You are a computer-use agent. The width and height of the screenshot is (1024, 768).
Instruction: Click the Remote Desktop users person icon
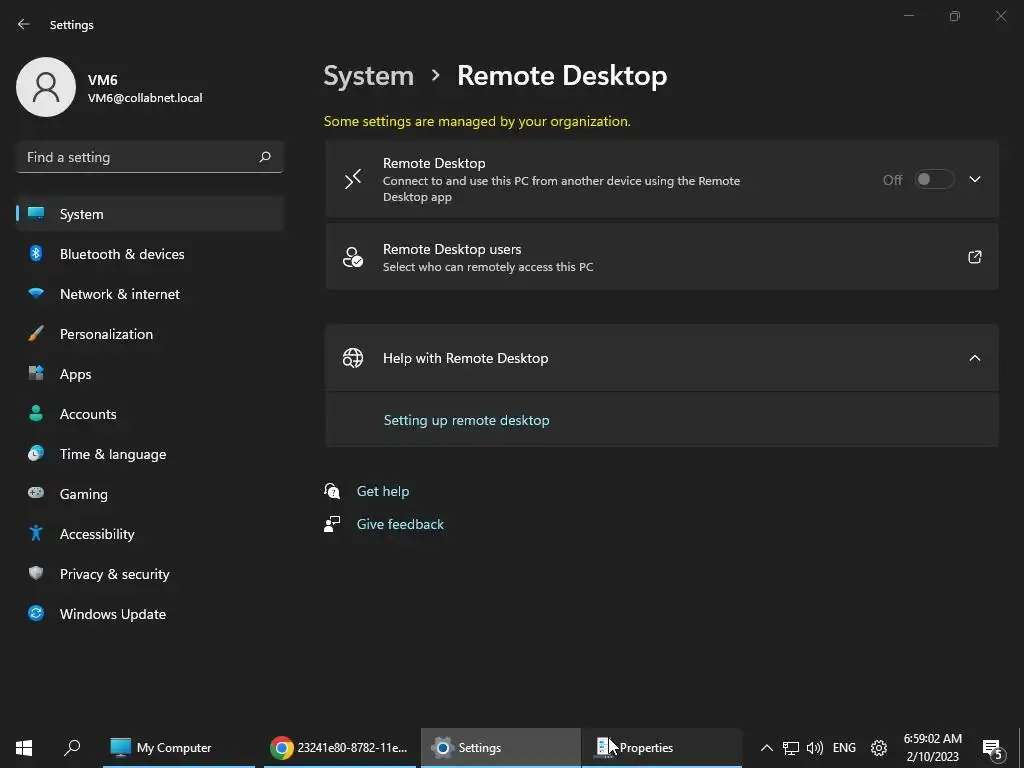[x=353, y=257]
